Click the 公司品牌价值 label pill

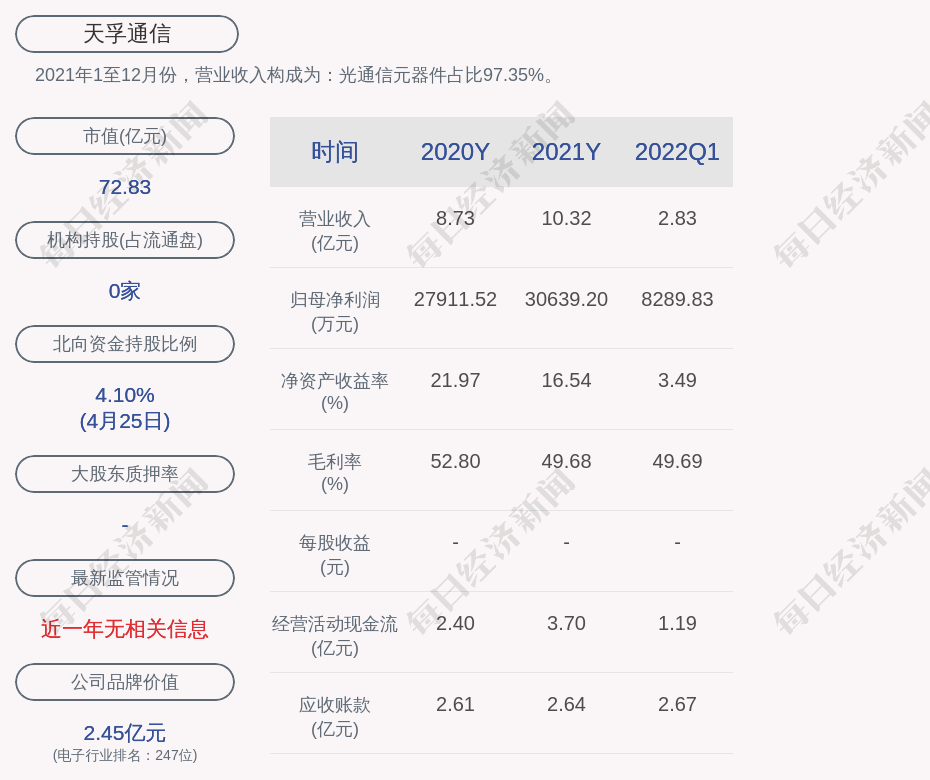click(x=125, y=682)
